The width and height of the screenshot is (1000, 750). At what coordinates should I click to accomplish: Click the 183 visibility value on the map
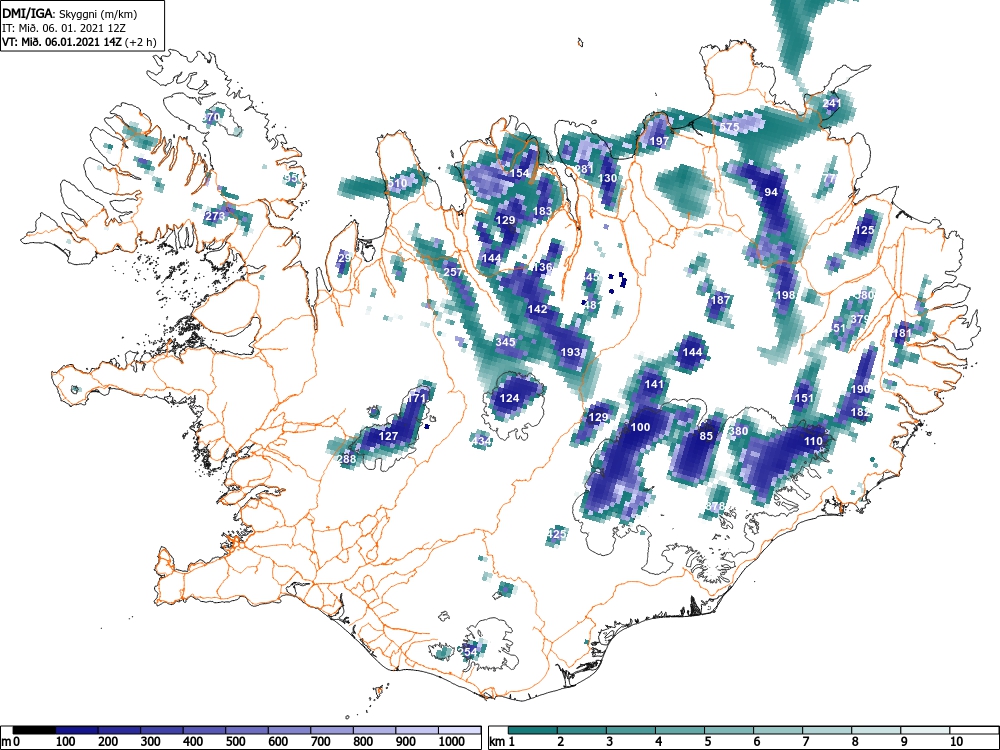pos(542,211)
